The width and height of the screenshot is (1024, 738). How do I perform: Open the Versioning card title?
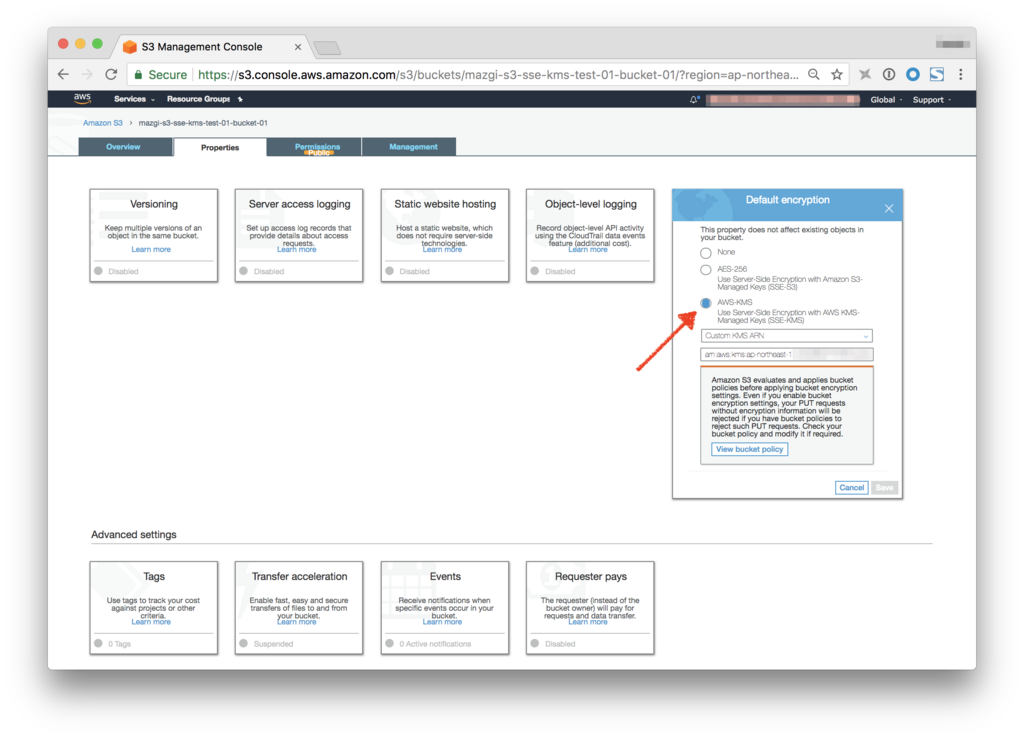153,204
